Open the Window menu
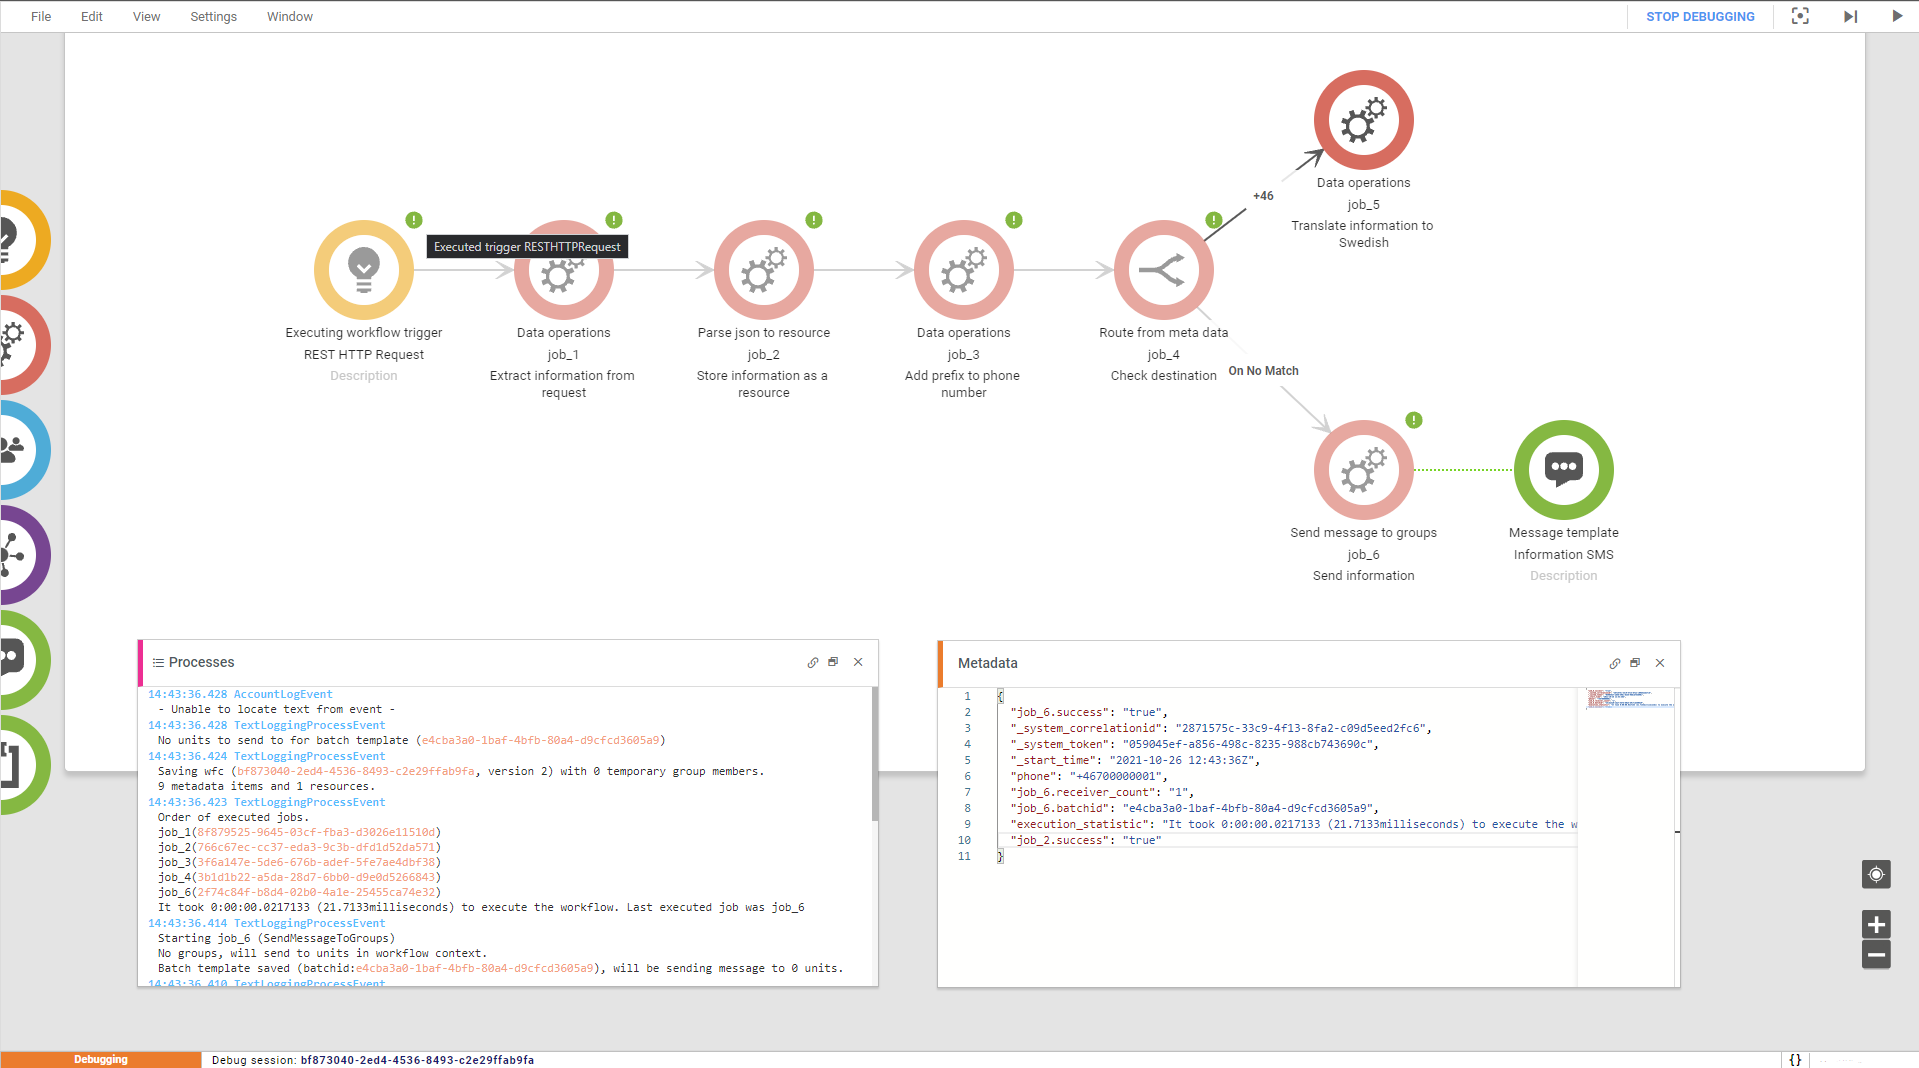The height and width of the screenshot is (1068, 1919). pyautogui.click(x=289, y=16)
